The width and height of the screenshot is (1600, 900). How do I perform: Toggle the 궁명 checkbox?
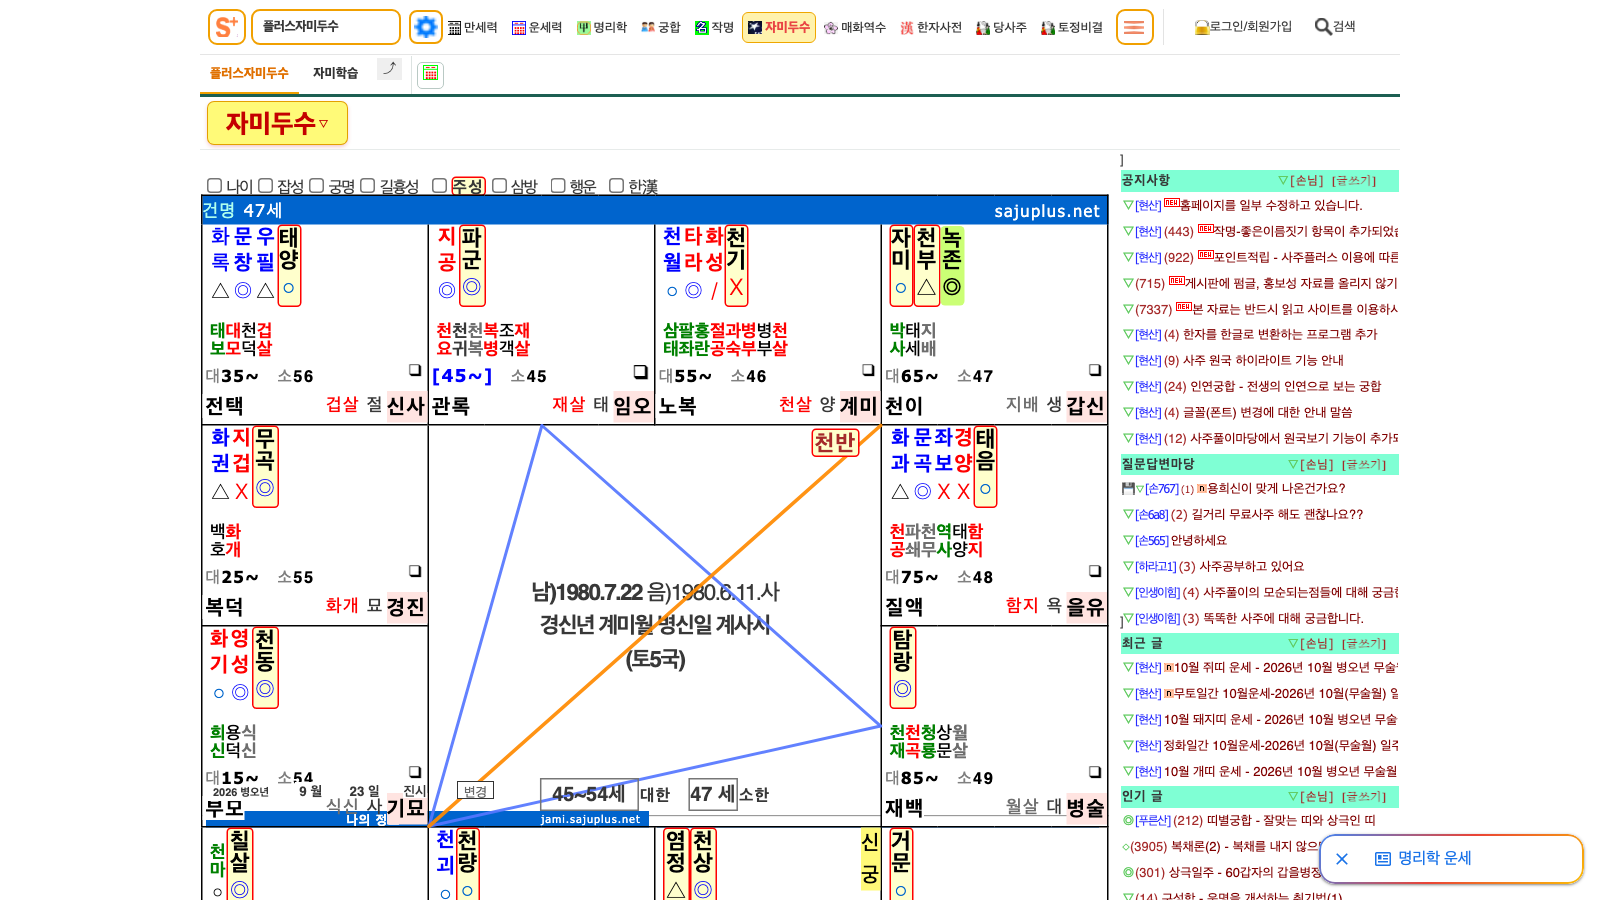316,185
